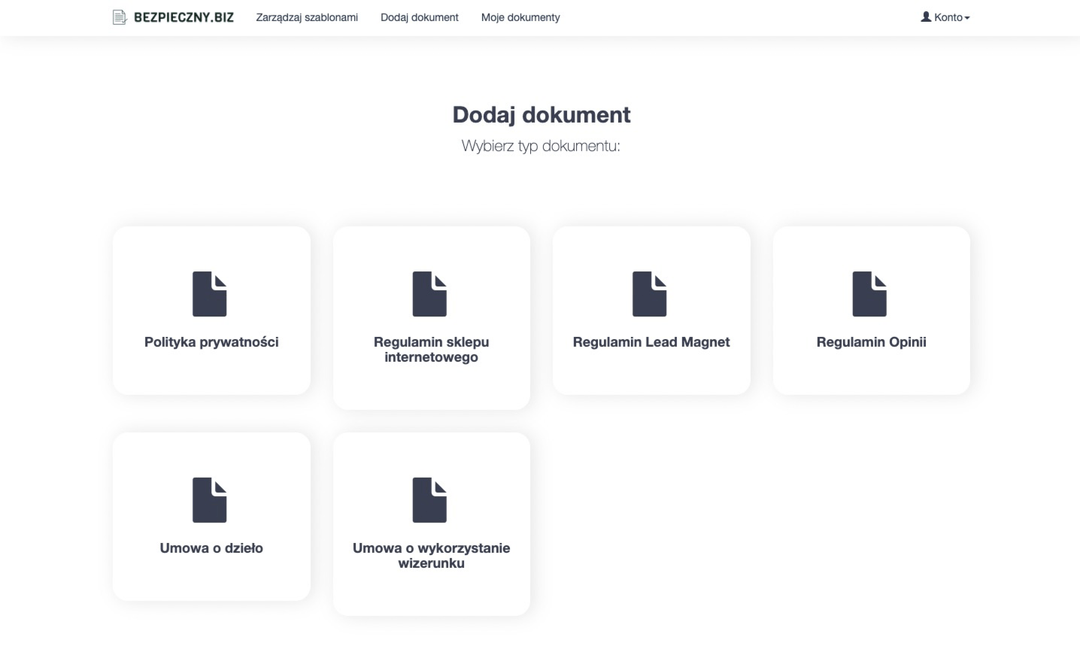Select the Polityka prywatności title text
The height and width of the screenshot is (658, 1080).
point(211,342)
